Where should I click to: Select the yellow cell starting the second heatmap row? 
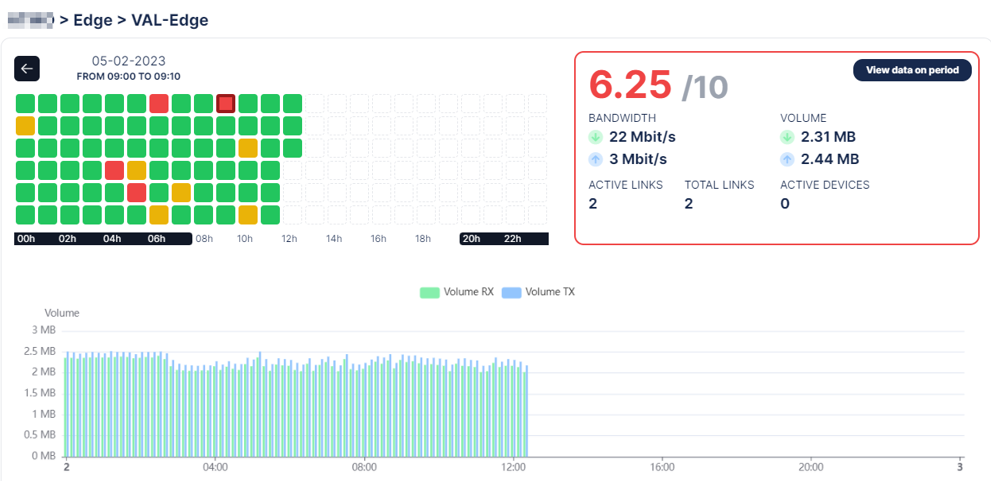point(25,126)
